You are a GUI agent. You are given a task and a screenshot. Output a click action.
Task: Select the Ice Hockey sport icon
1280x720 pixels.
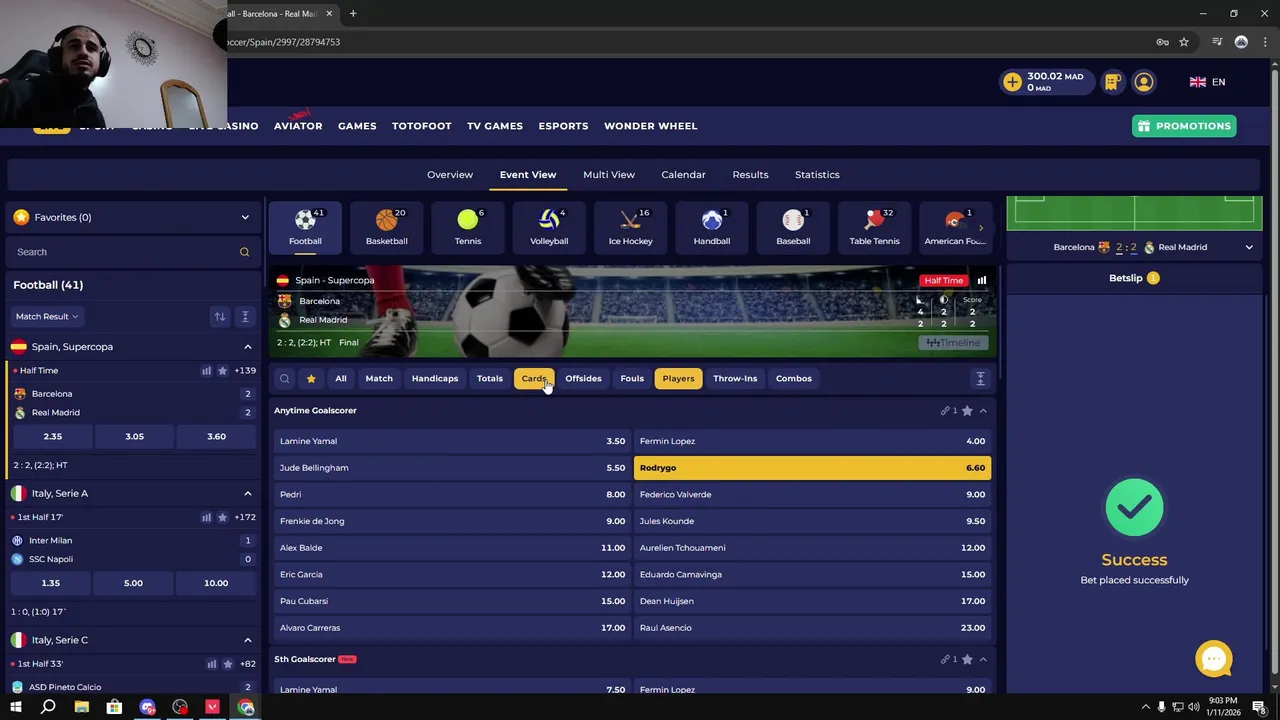pyautogui.click(x=630, y=227)
